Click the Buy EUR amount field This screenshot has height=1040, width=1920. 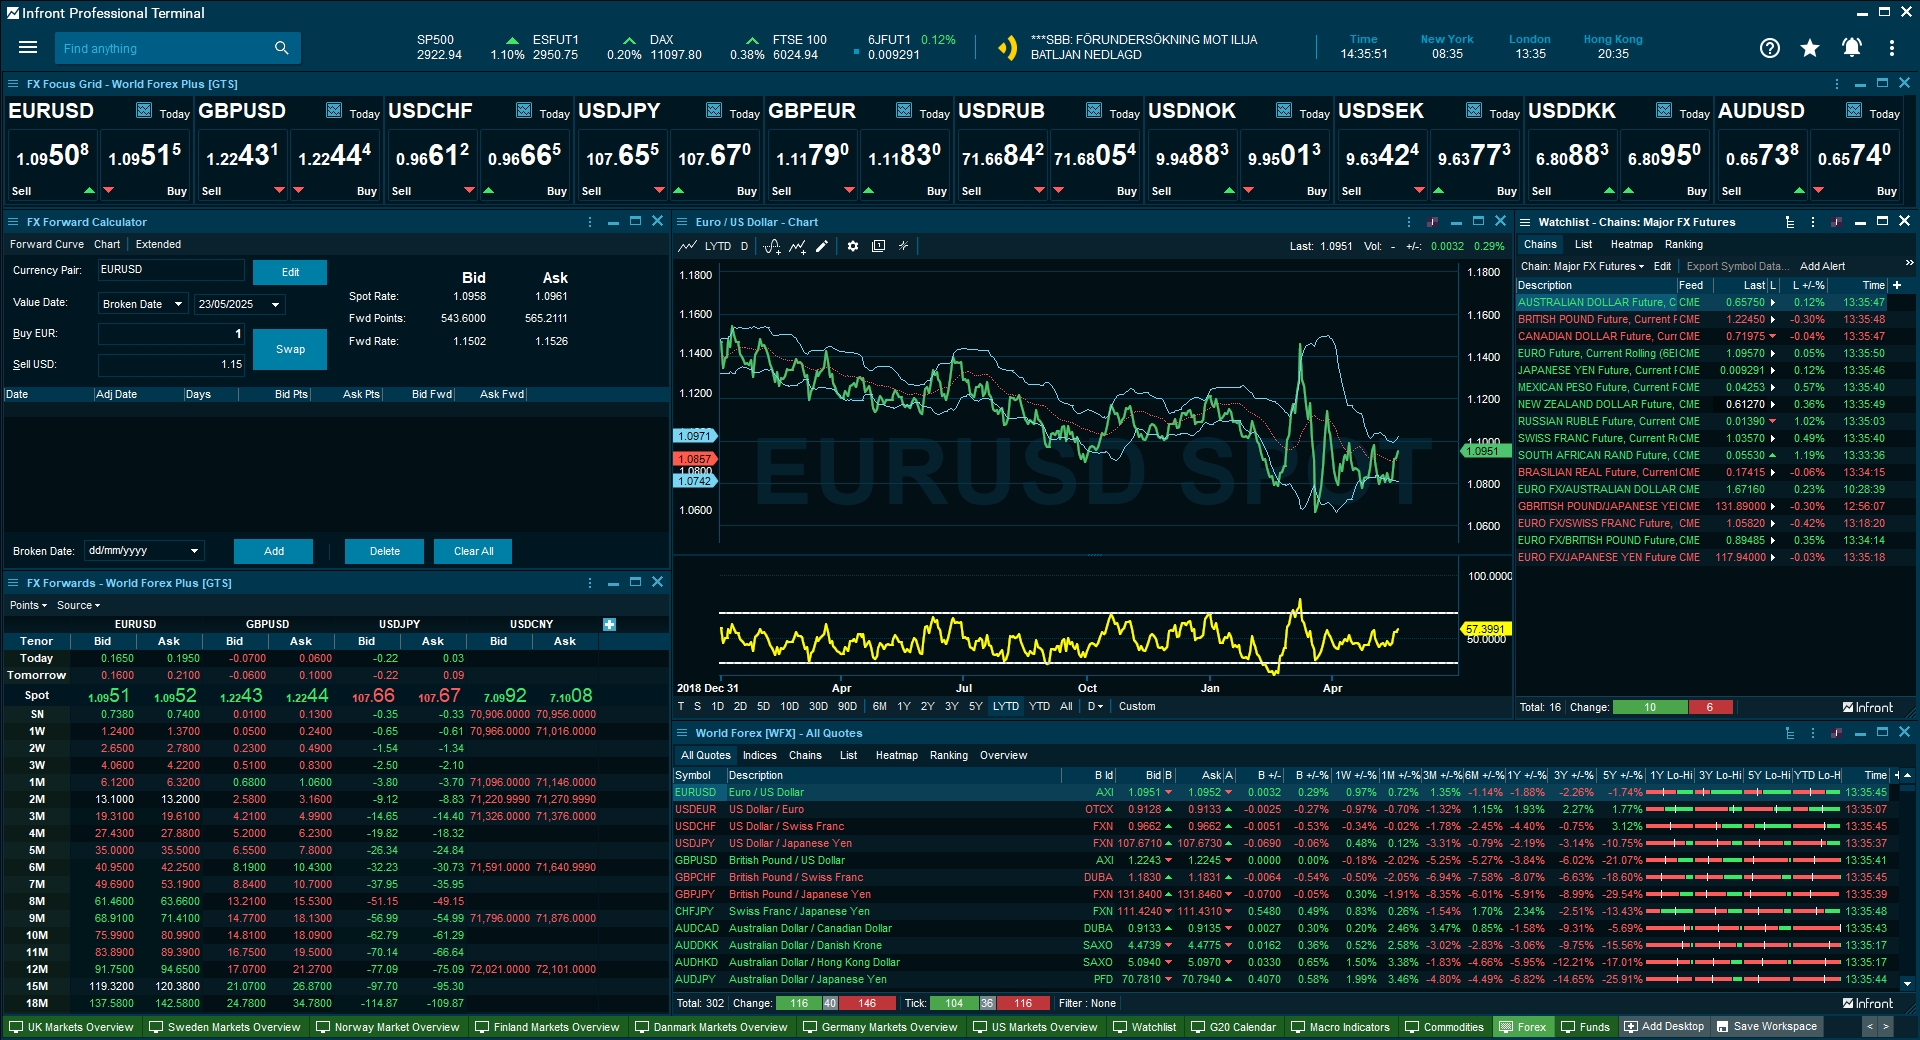click(x=171, y=334)
